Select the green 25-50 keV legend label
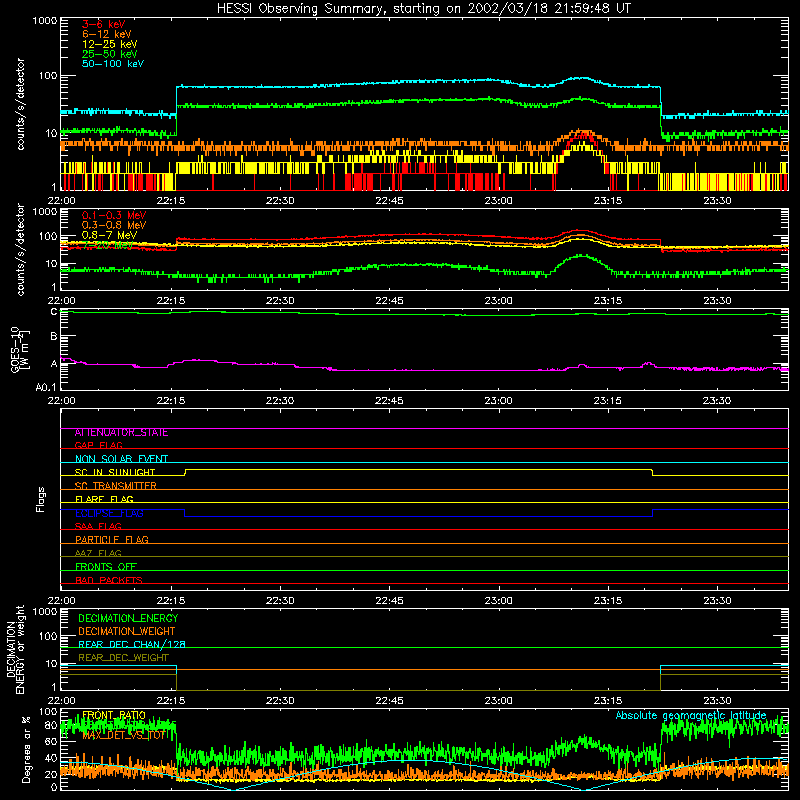This screenshot has width=800, height=800. (x=110, y=54)
